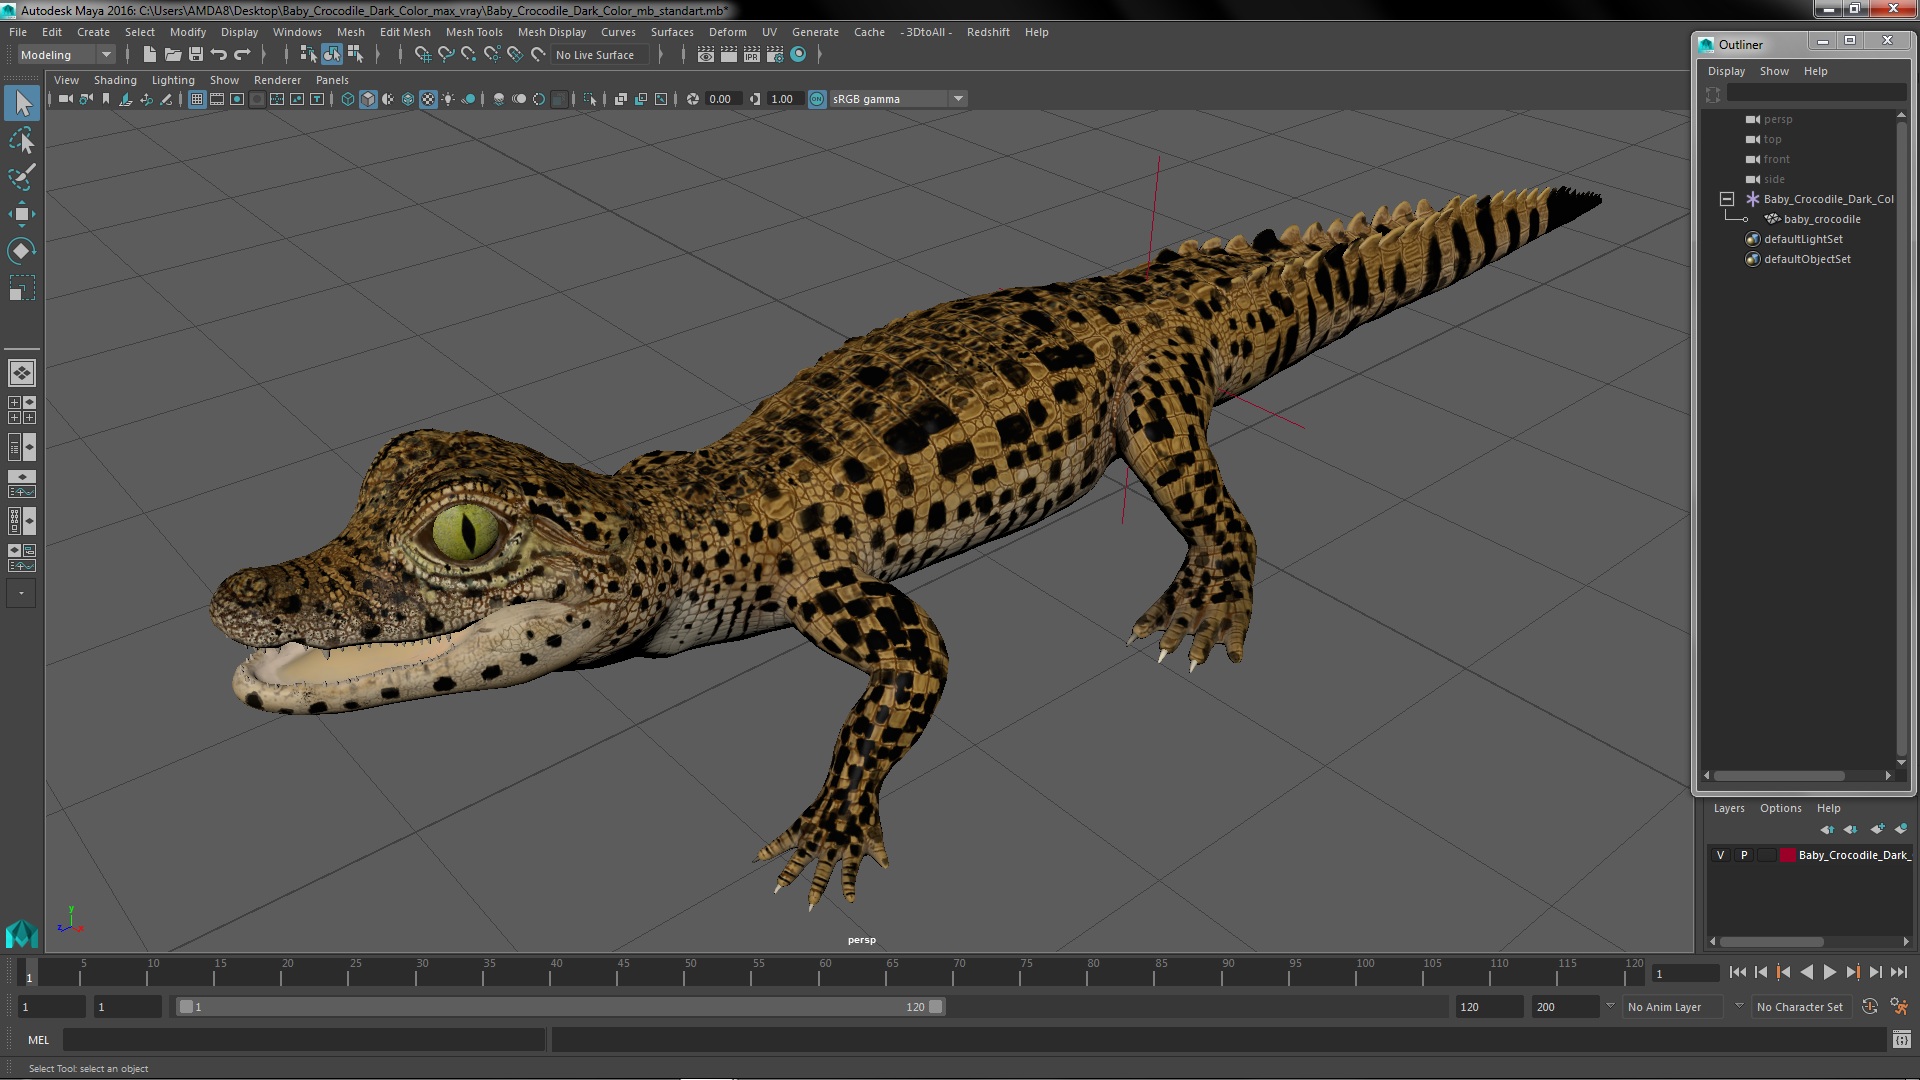
Task: Activate the Select tool arrow
Action: (x=22, y=103)
